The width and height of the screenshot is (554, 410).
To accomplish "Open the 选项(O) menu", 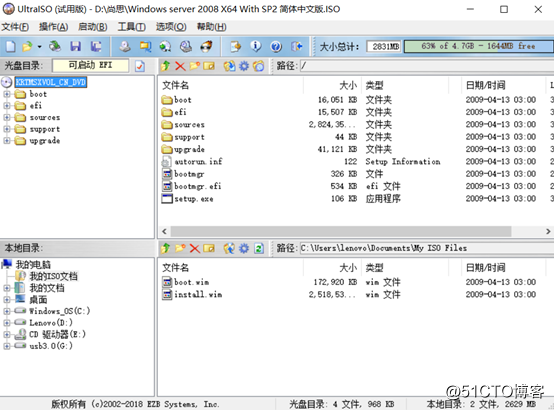I will [171, 27].
